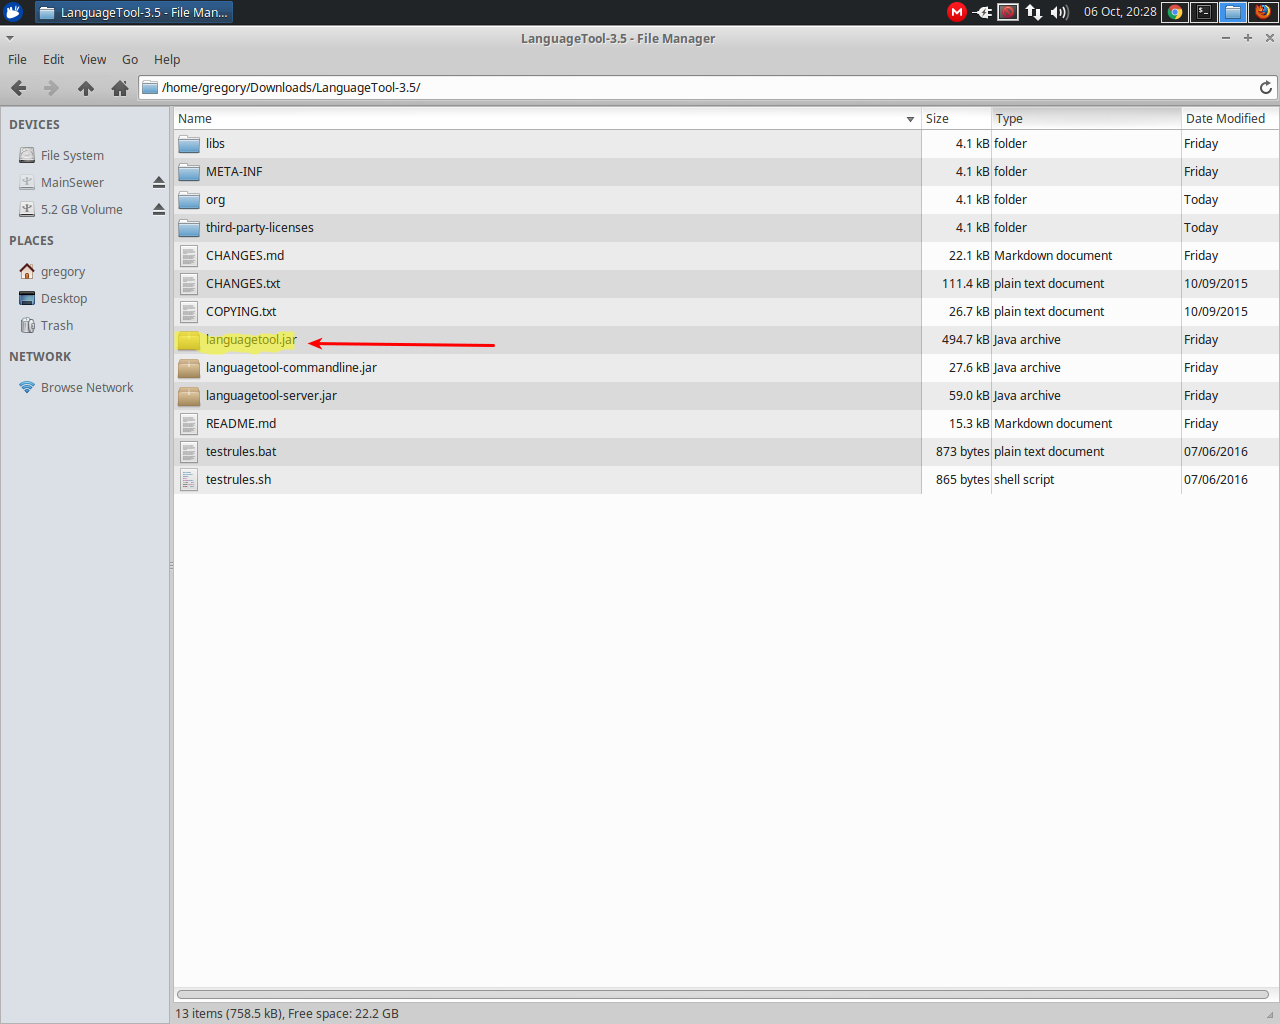Jump to the home folder

tap(120, 88)
